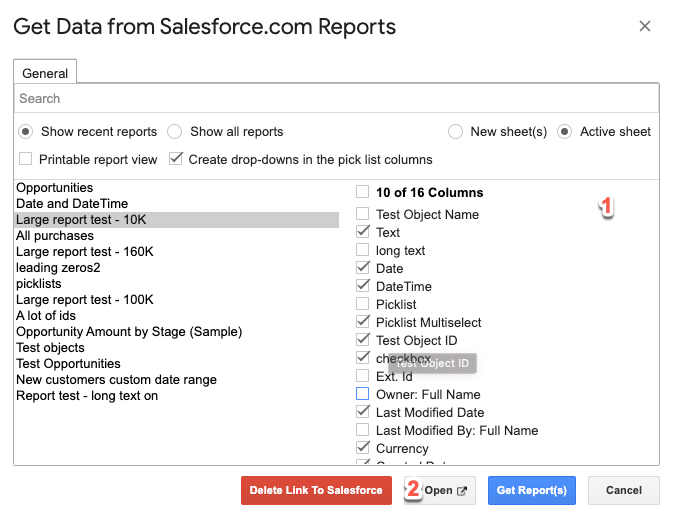Screen dimensions: 678x522
Task: Select Large report test - 100K
Action: [x=176, y=300]
